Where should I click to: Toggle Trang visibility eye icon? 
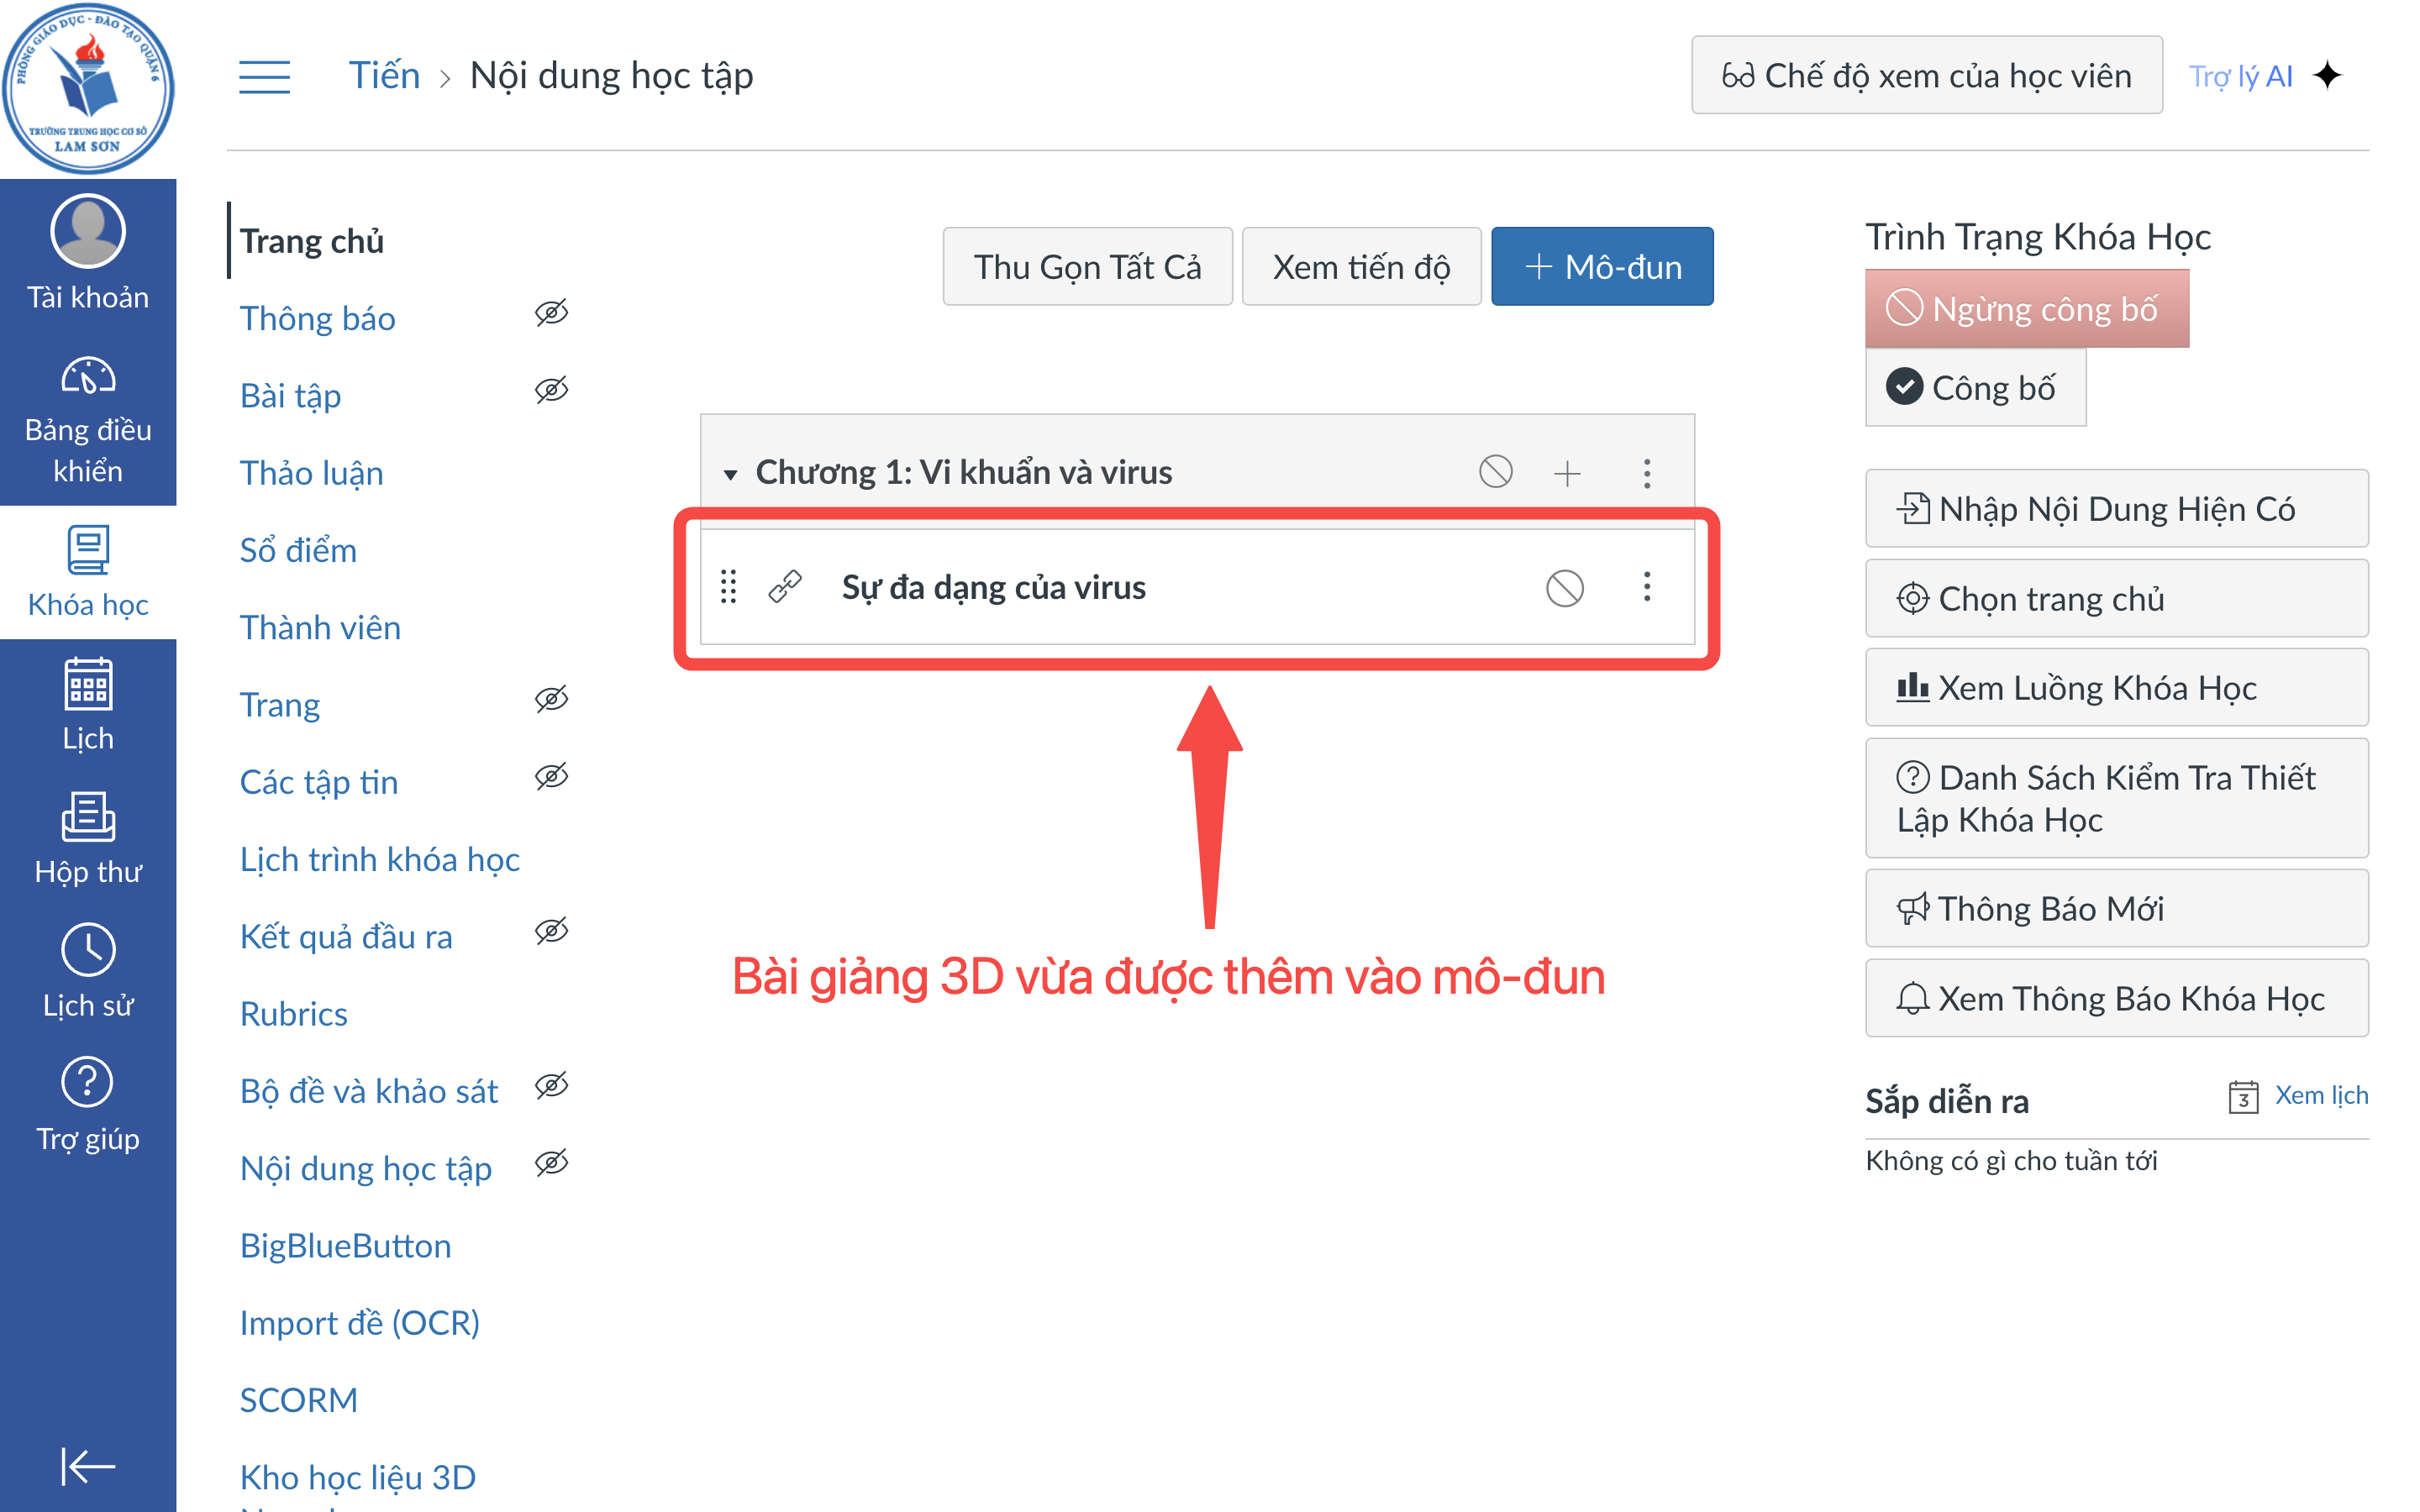[551, 699]
